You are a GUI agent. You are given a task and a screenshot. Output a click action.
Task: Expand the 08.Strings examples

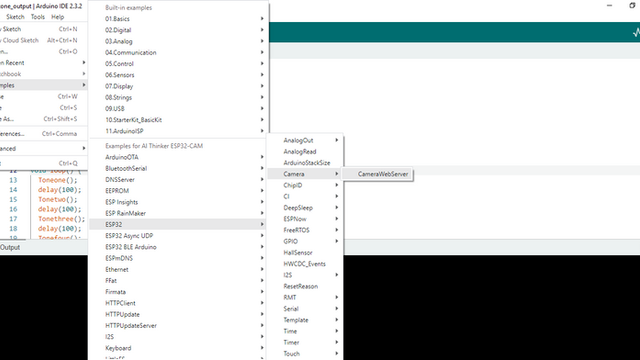tap(178, 98)
